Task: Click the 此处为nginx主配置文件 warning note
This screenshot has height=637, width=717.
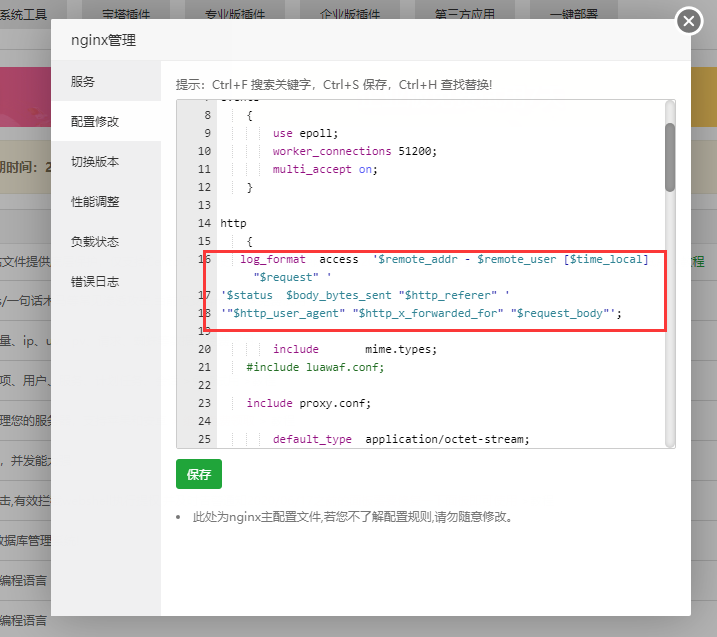Action: tap(352, 517)
